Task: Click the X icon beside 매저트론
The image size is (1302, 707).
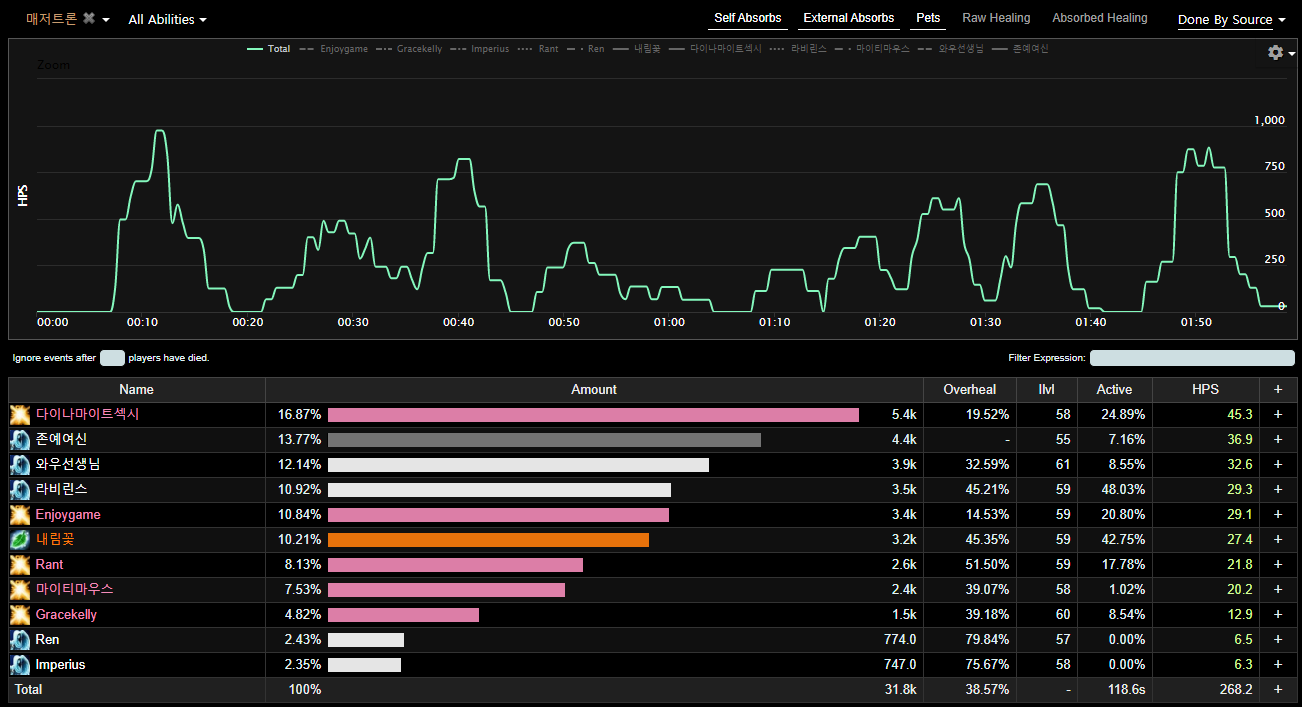Action: point(89,19)
